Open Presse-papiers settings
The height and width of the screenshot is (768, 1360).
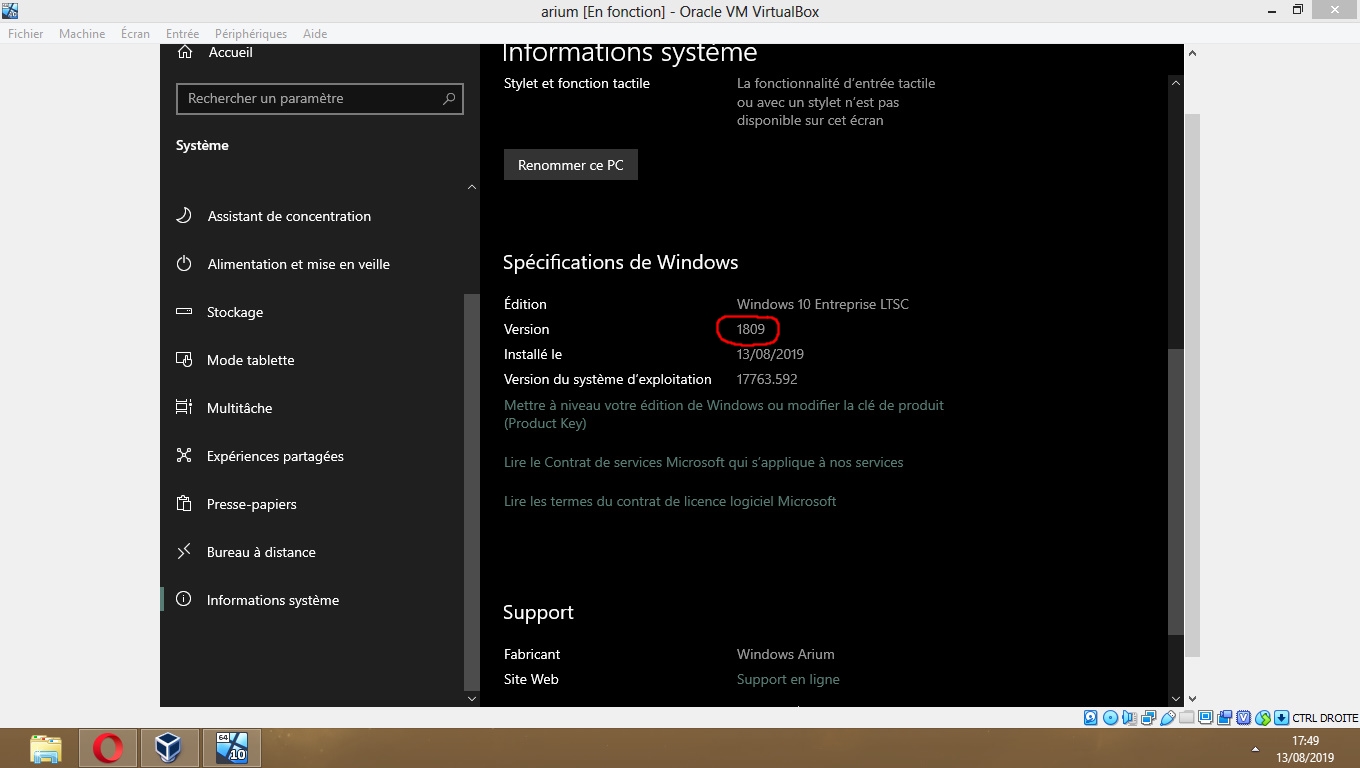251,504
